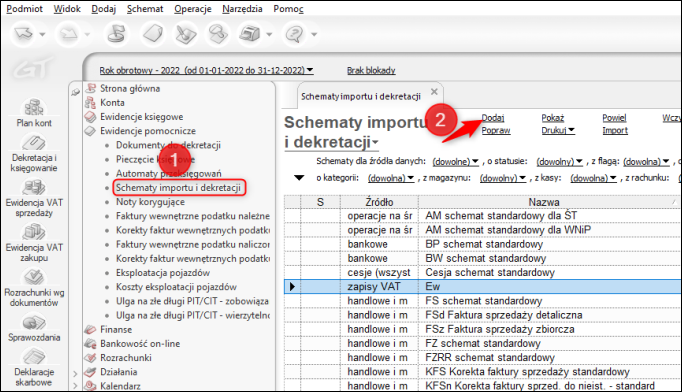Open the Narzędzia menu
682x392 pixels.
[242, 9]
